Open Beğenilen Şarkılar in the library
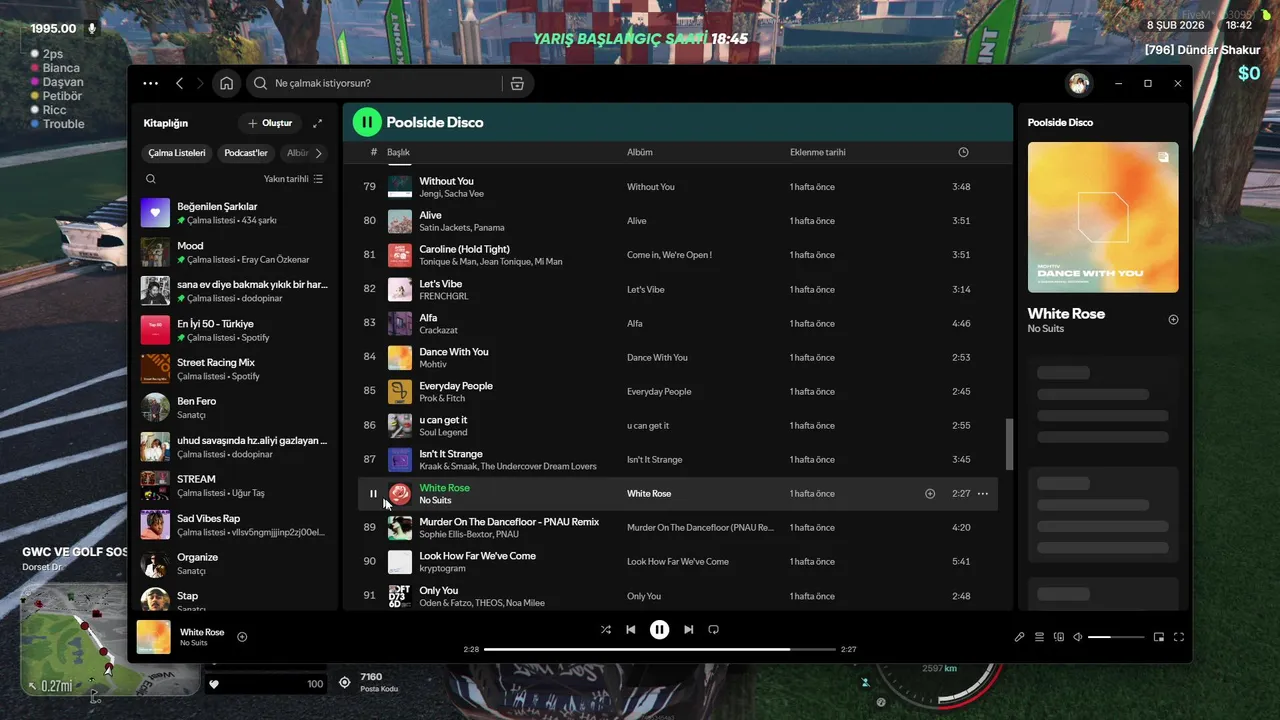Viewport: 1280px width, 720px height. [235, 213]
